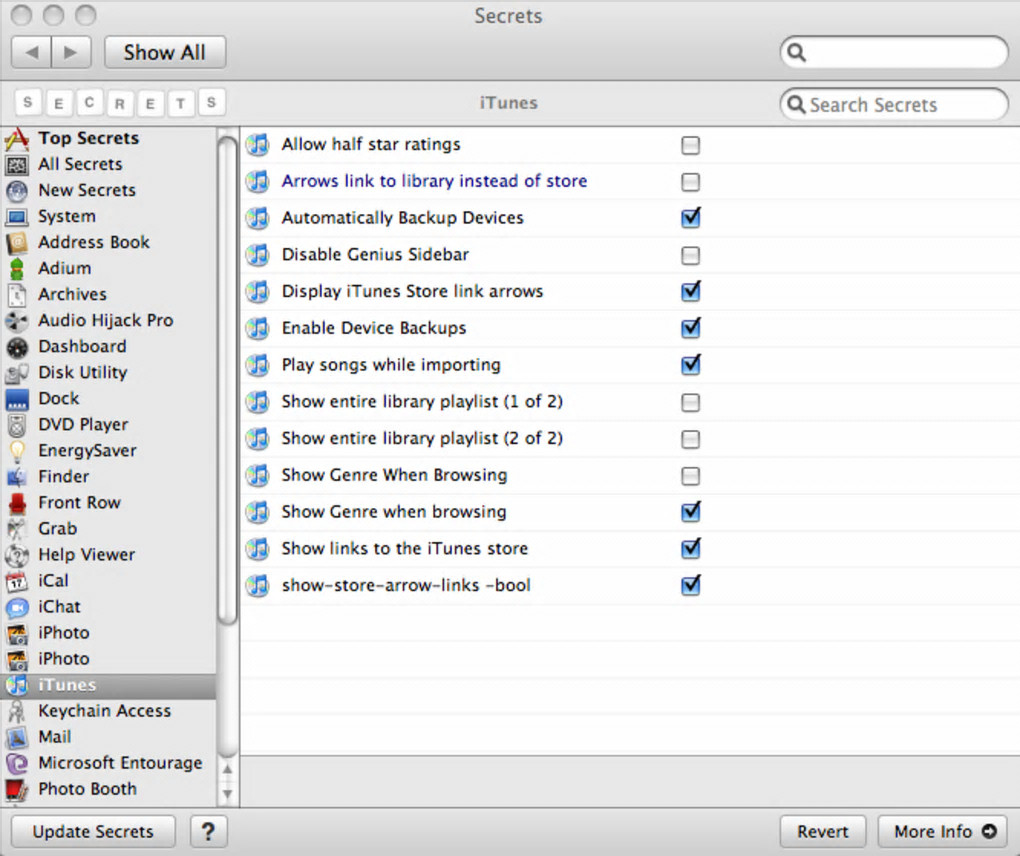Enable Allow half star ratings checkbox
This screenshot has width=1020, height=856.
[690, 144]
